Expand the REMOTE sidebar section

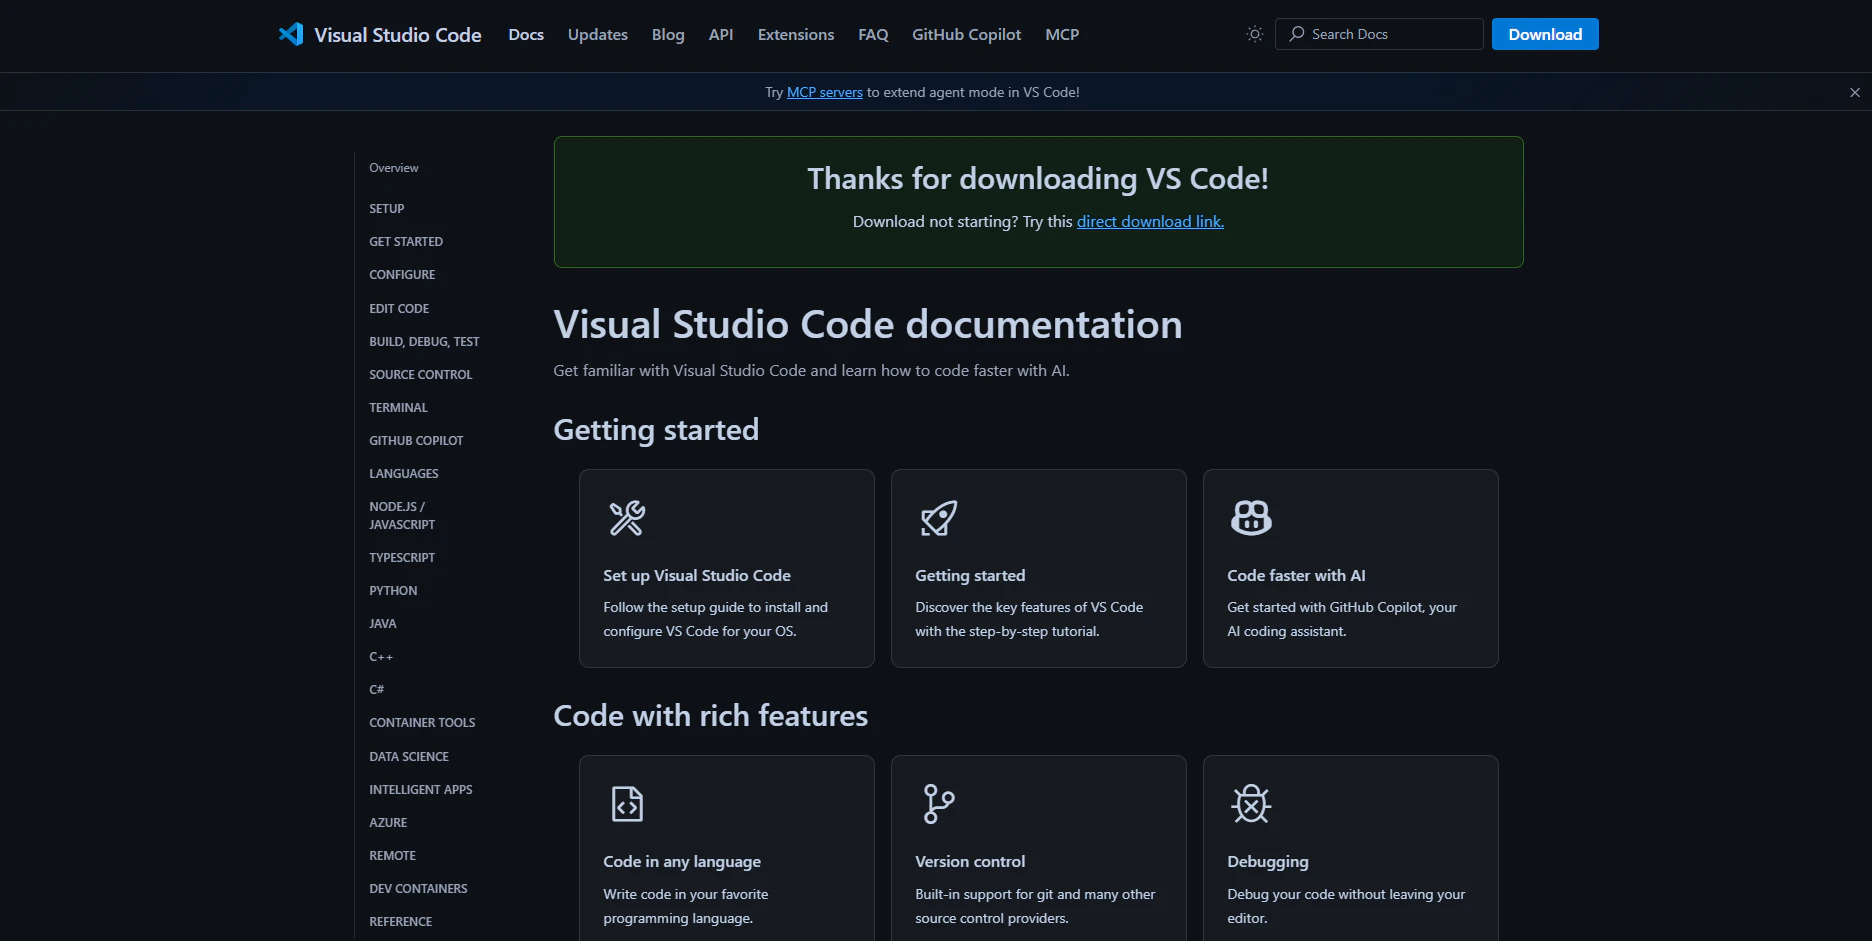point(392,856)
